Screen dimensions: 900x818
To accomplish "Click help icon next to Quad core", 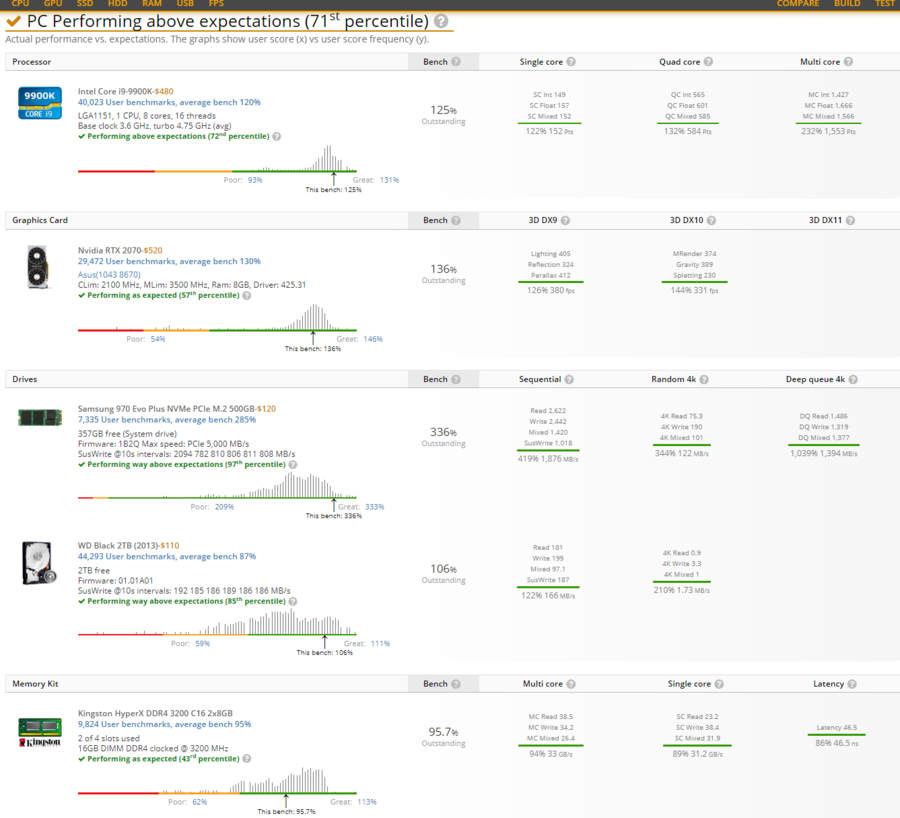I will point(708,61).
